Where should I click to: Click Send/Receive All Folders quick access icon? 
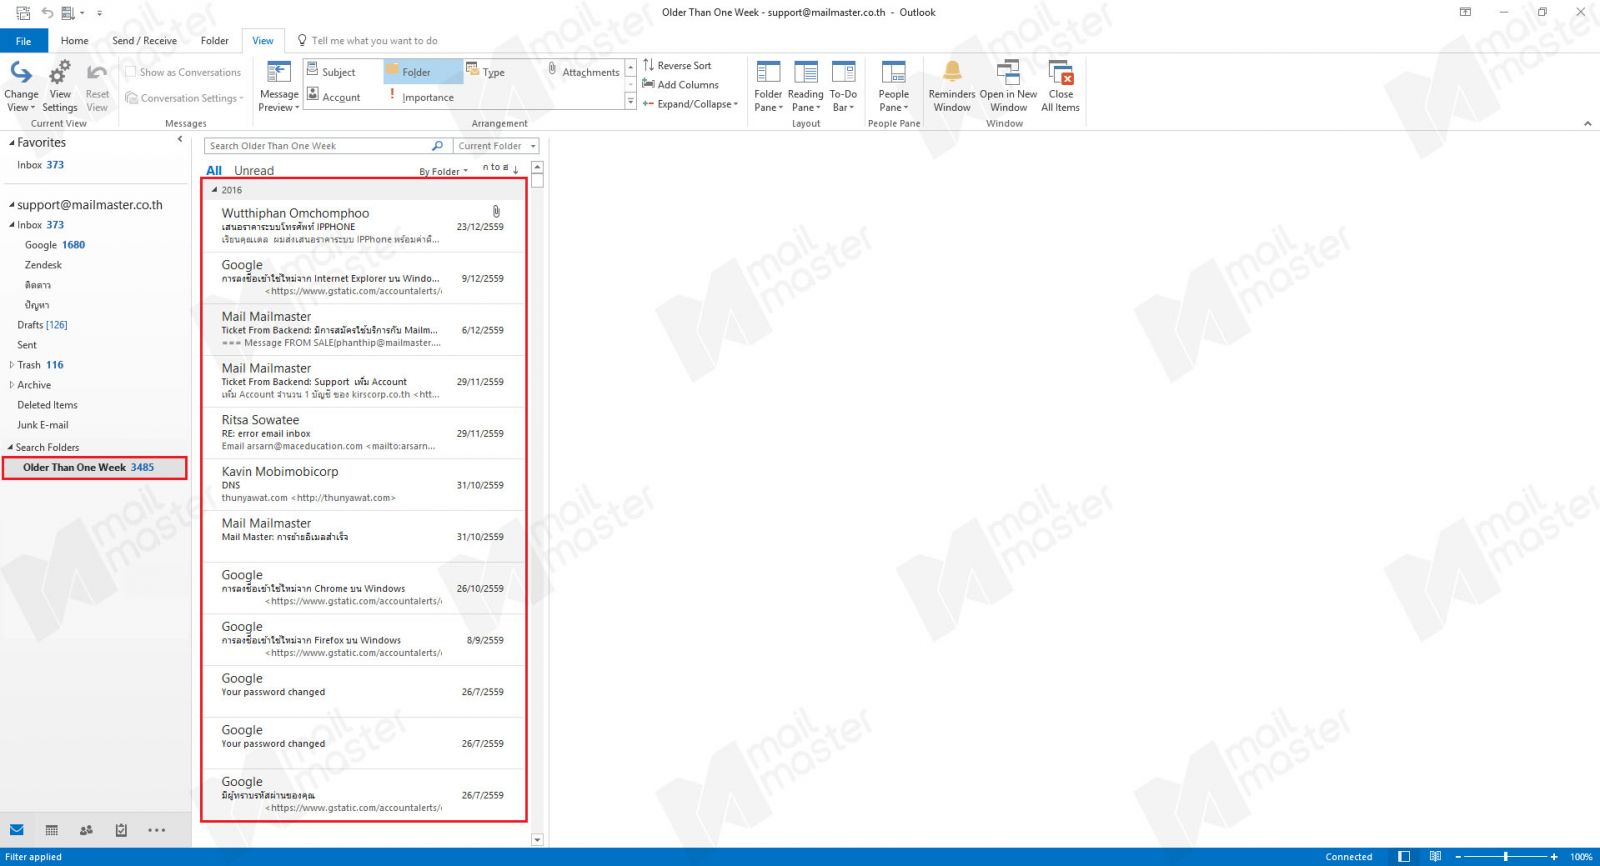pos(23,13)
